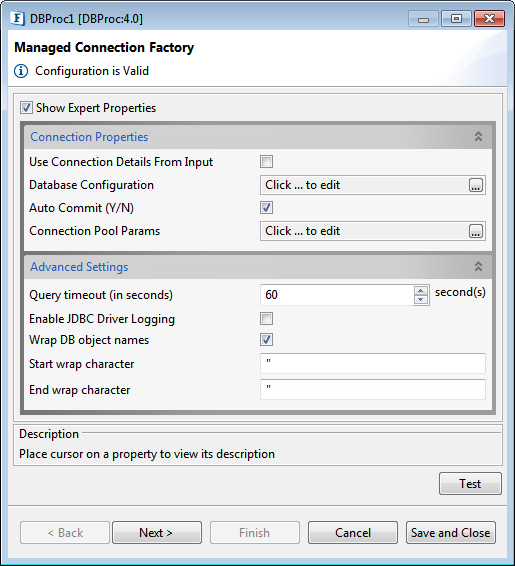Decrease Query timeout with the down arrow

tap(420, 300)
